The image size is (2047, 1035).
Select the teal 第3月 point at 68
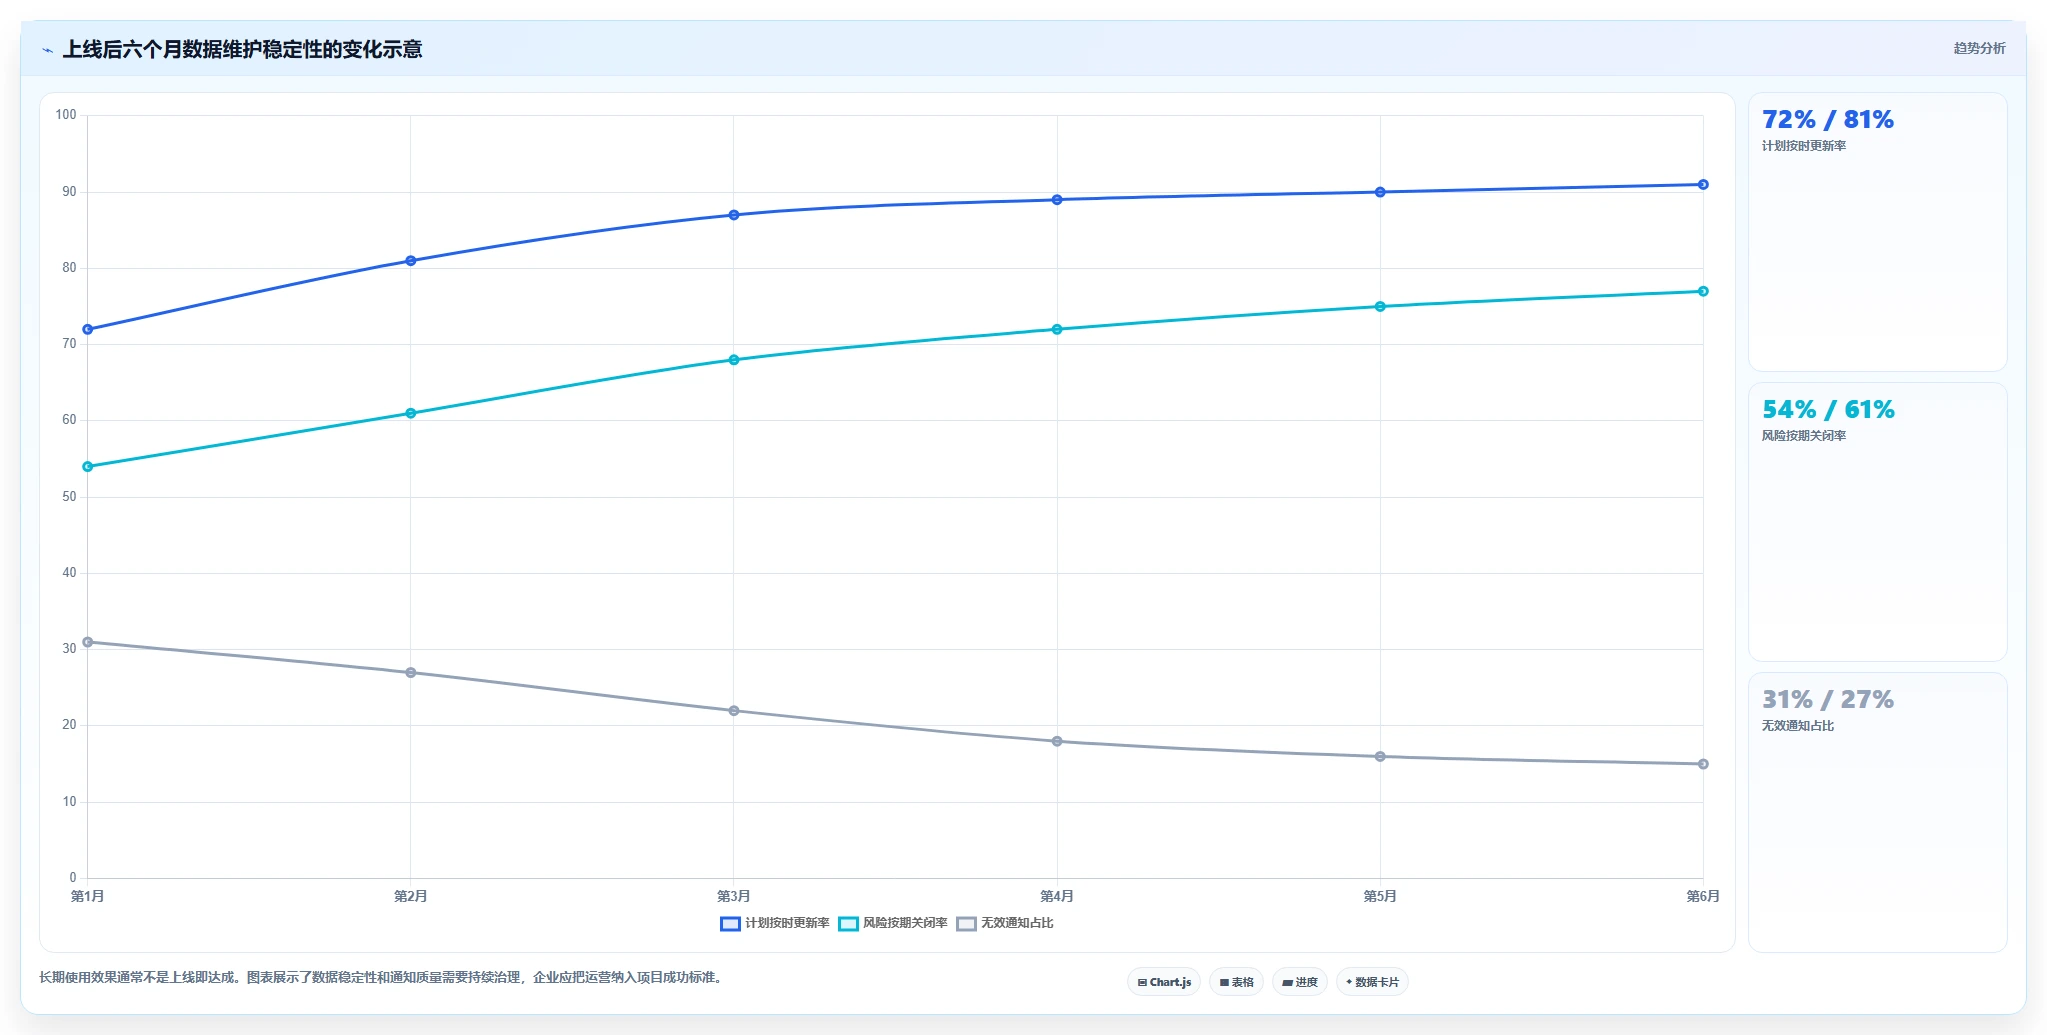(x=734, y=360)
